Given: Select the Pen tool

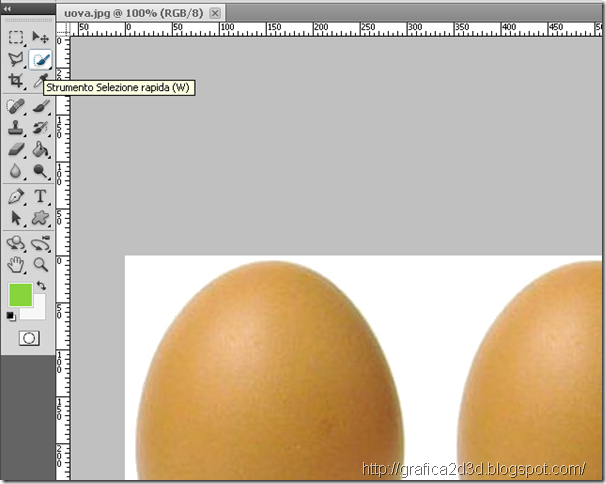Looking at the screenshot, I should point(16,196).
